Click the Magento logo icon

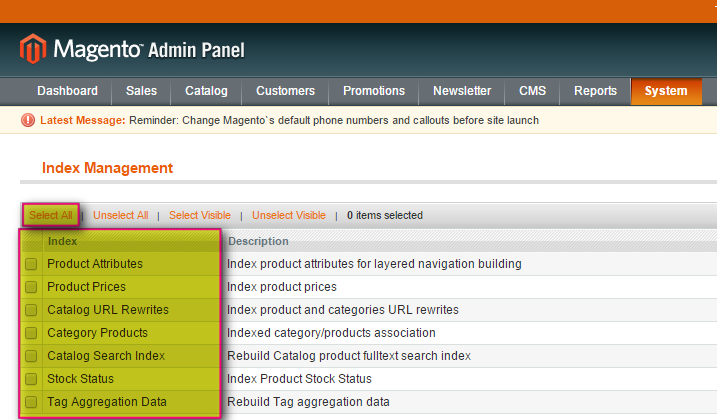pyautogui.click(x=33, y=49)
